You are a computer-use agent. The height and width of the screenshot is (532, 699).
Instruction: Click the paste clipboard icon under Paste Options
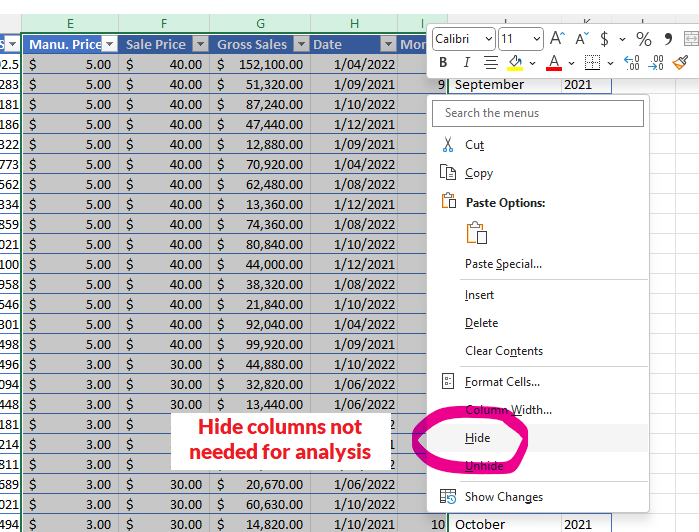click(x=477, y=233)
